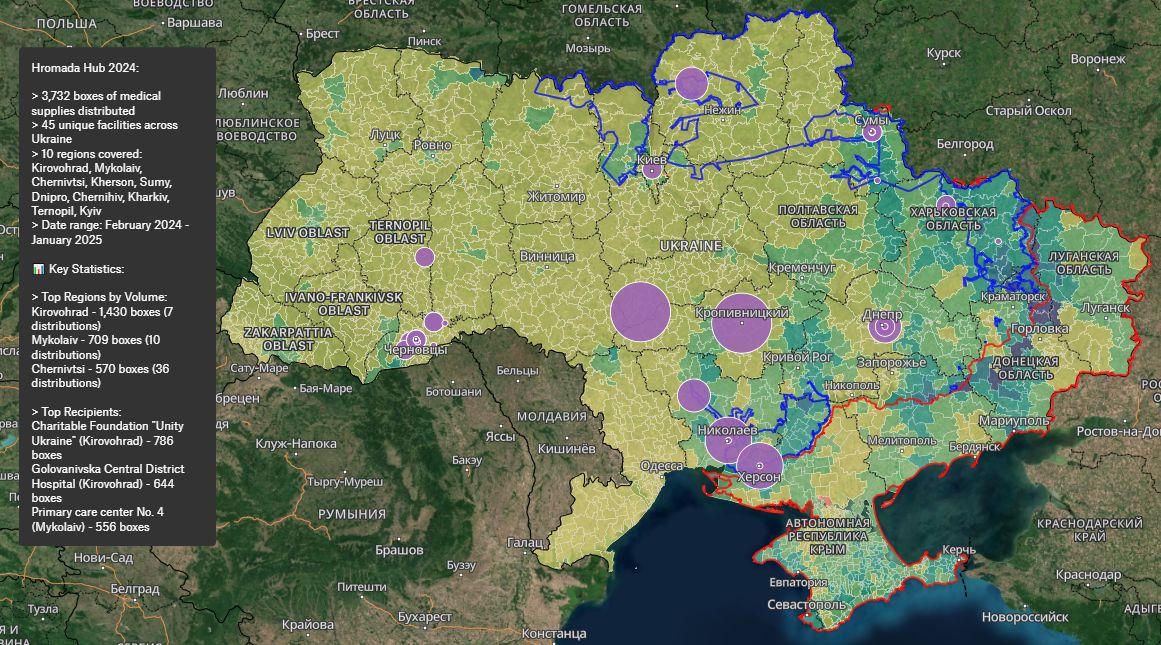Image resolution: width=1161 pixels, height=645 pixels.
Task: Click the 'Key Statistics:' heading text
Action: pyautogui.click(x=87, y=269)
